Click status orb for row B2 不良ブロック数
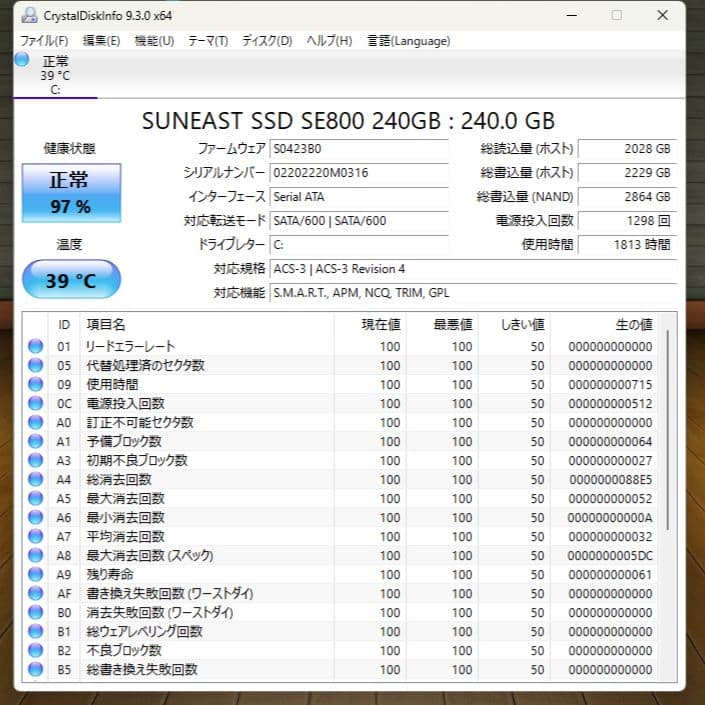The image size is (705, 705). (x=36, y=650)
